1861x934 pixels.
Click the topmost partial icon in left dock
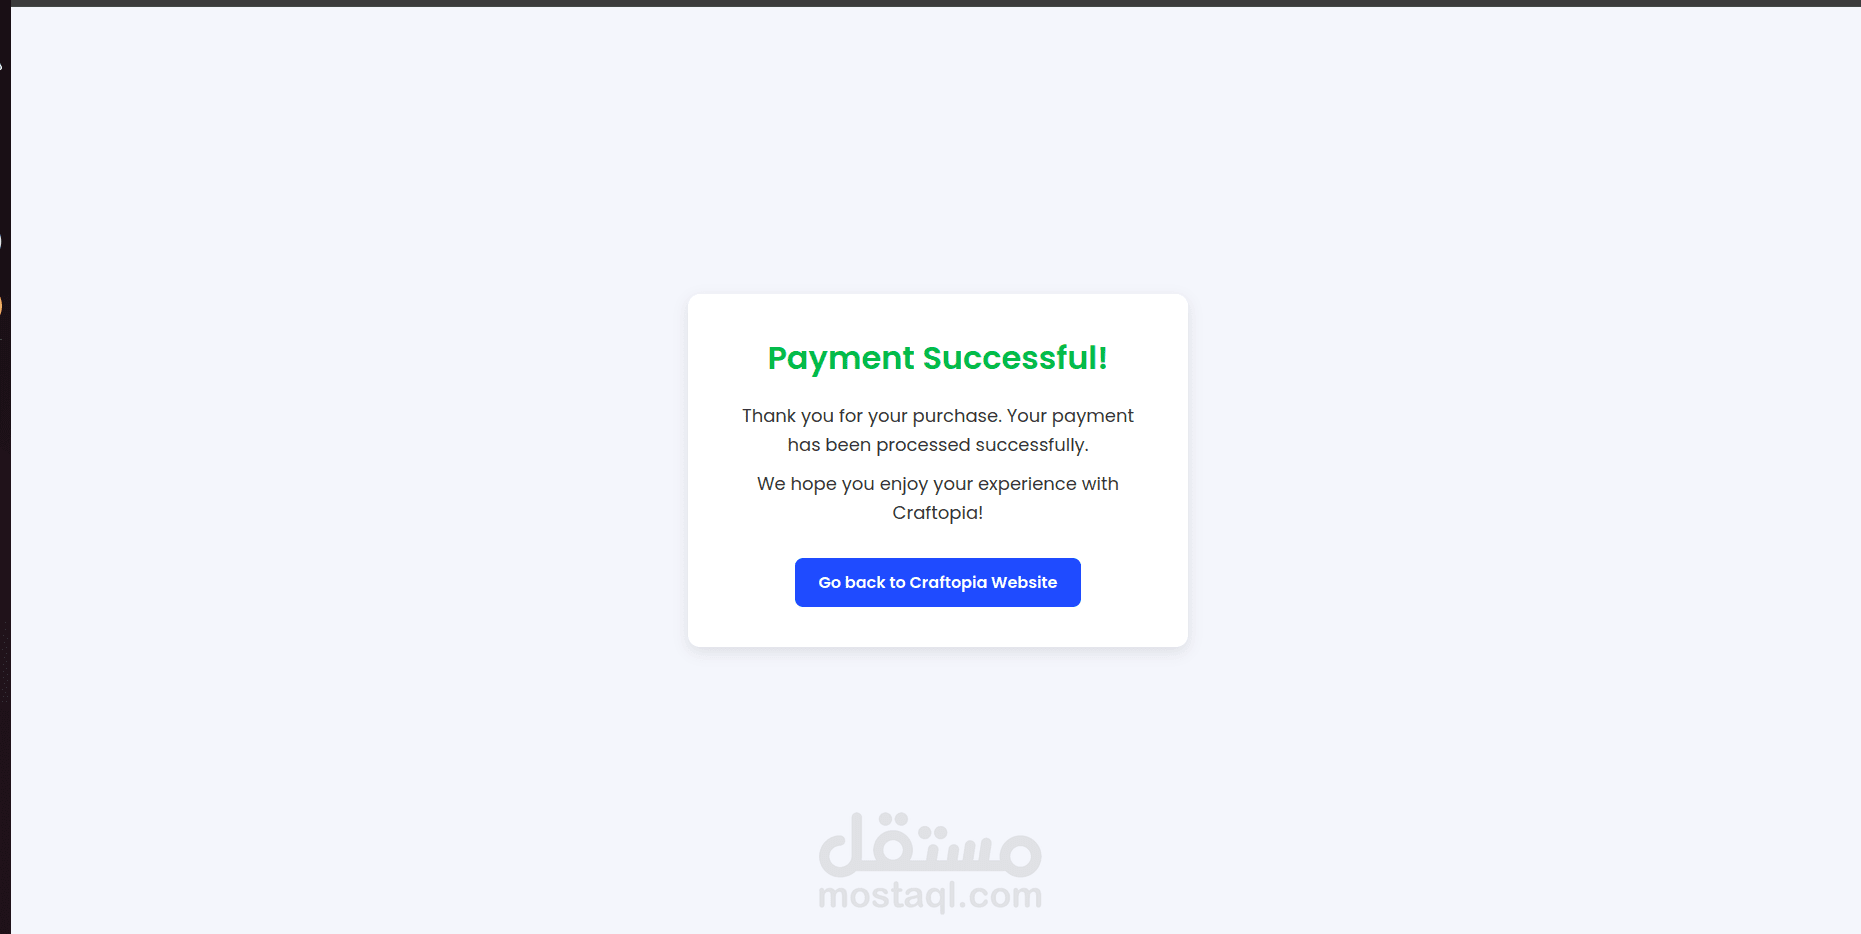[1, 67]
